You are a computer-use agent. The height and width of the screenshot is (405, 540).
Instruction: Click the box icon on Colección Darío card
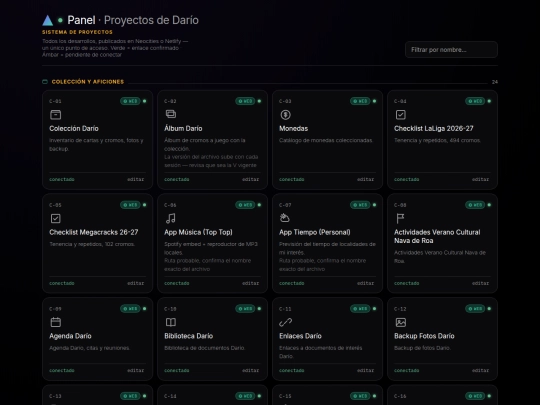click(55, 115)
